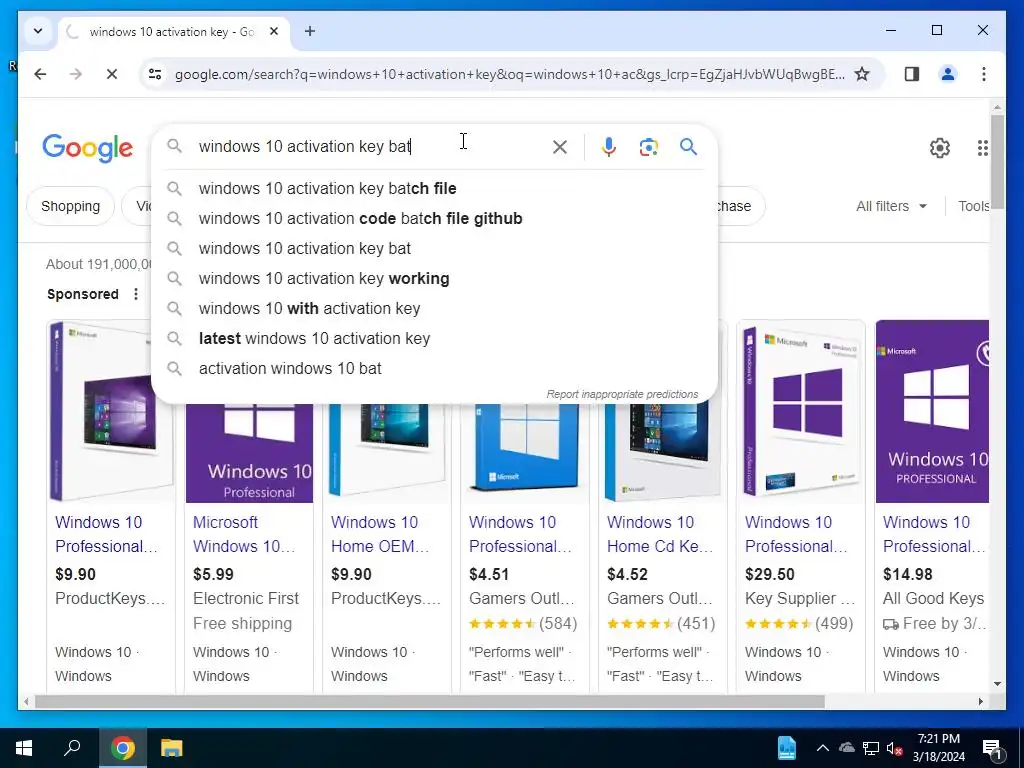Screen dimensions: 1024x768
Task: Click the muted volume tray icon
Action: 894,748
